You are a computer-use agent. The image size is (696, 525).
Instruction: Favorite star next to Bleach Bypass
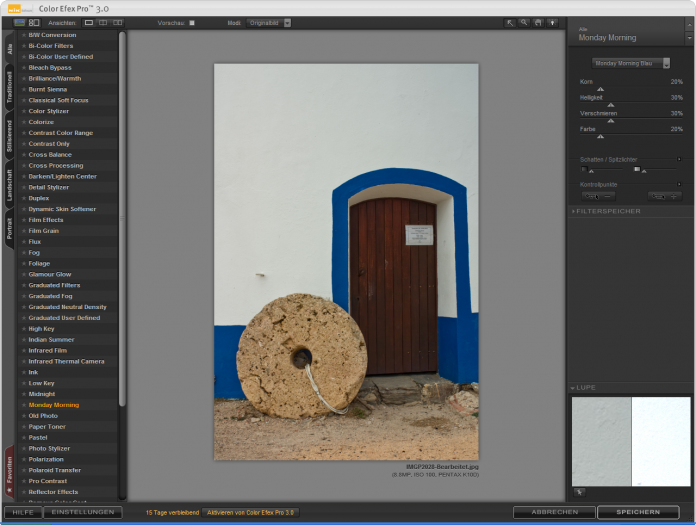pyautogui.click(x=24, y=68)
